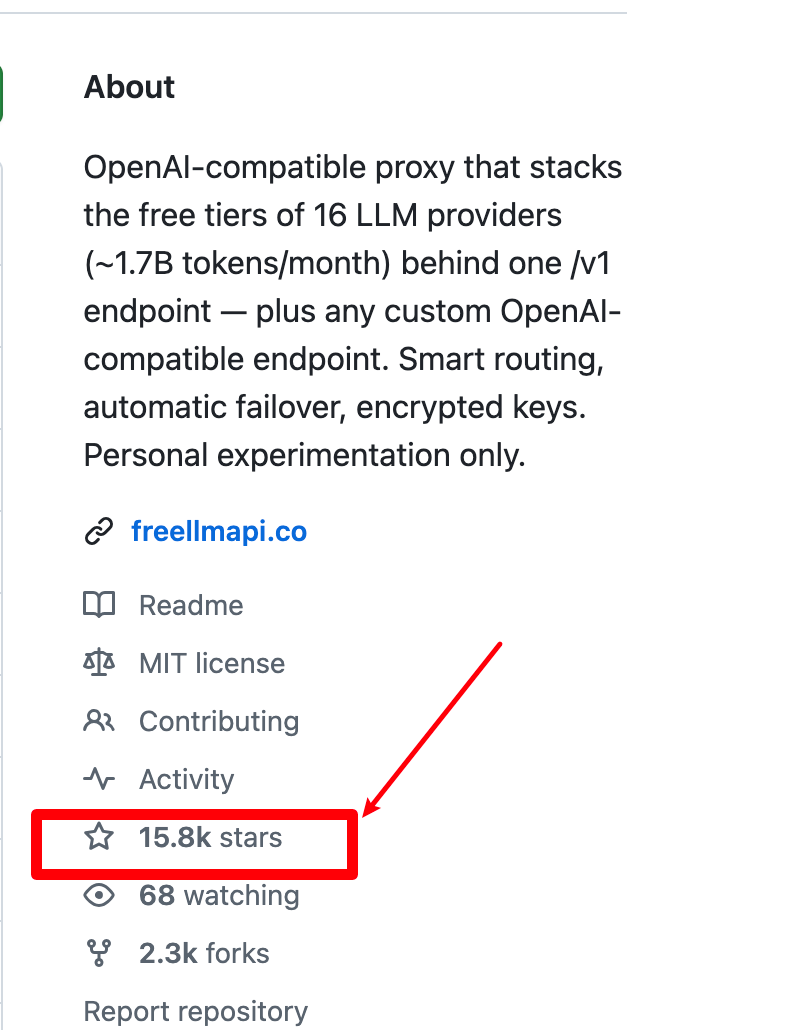The image size is (800, 1030).
Task: Click the eye icon beside 68 watching
Action: tap(99, 895)
